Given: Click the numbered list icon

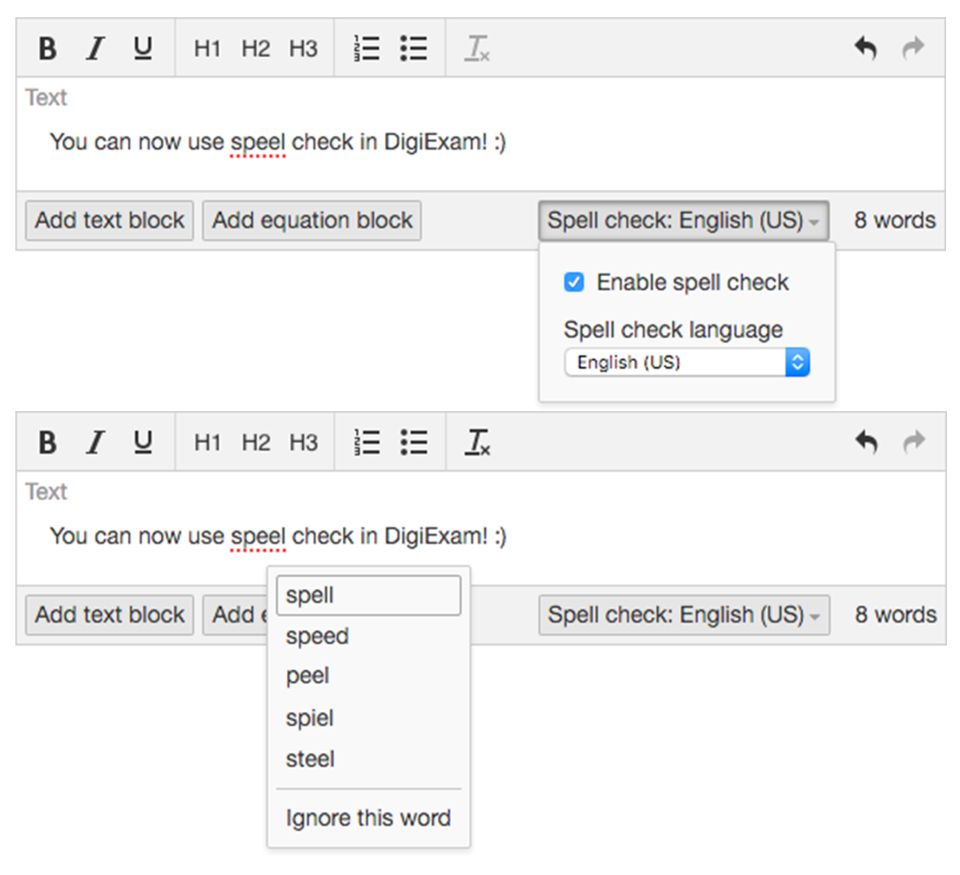Looking at the screenshot, I should [366, 47].
